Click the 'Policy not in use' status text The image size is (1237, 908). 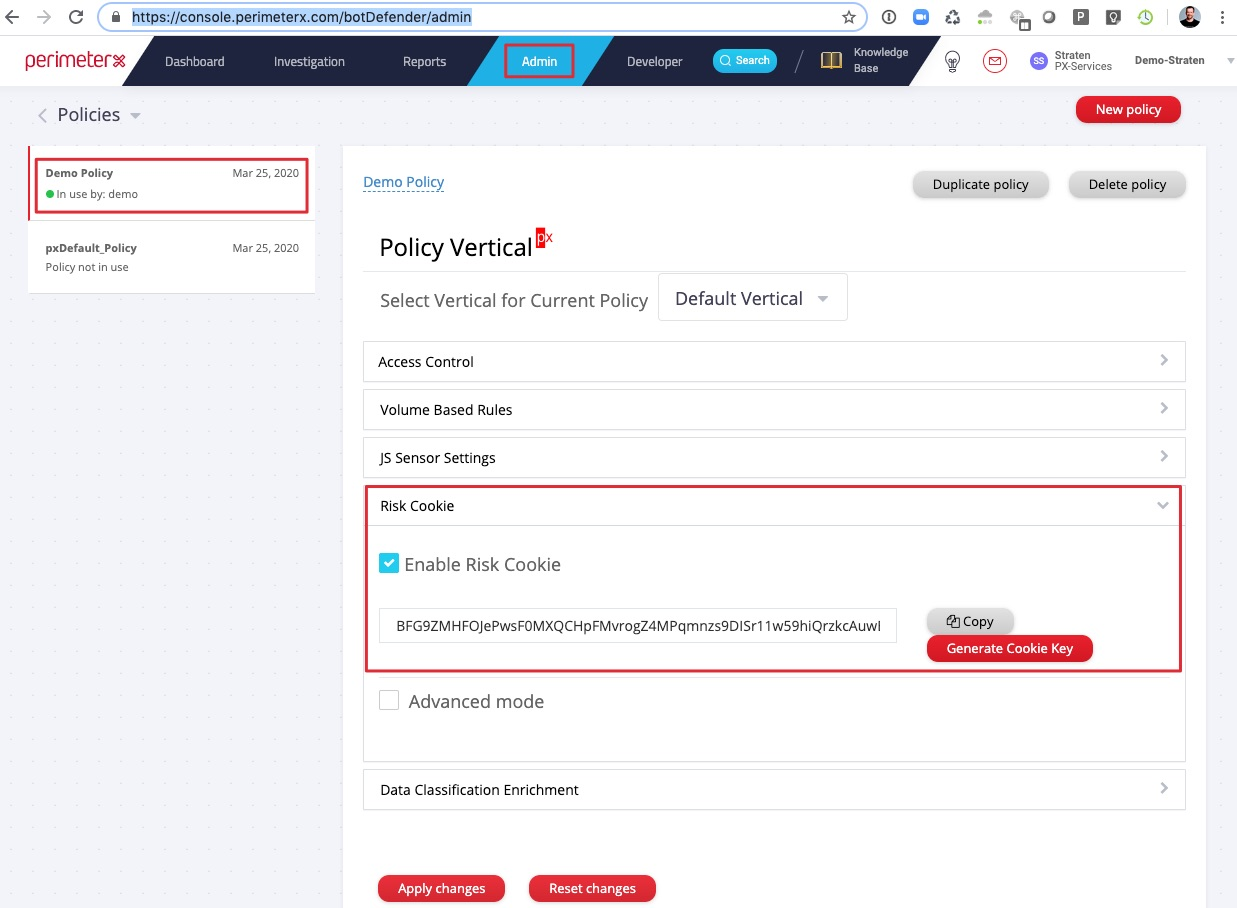(87, 267)
